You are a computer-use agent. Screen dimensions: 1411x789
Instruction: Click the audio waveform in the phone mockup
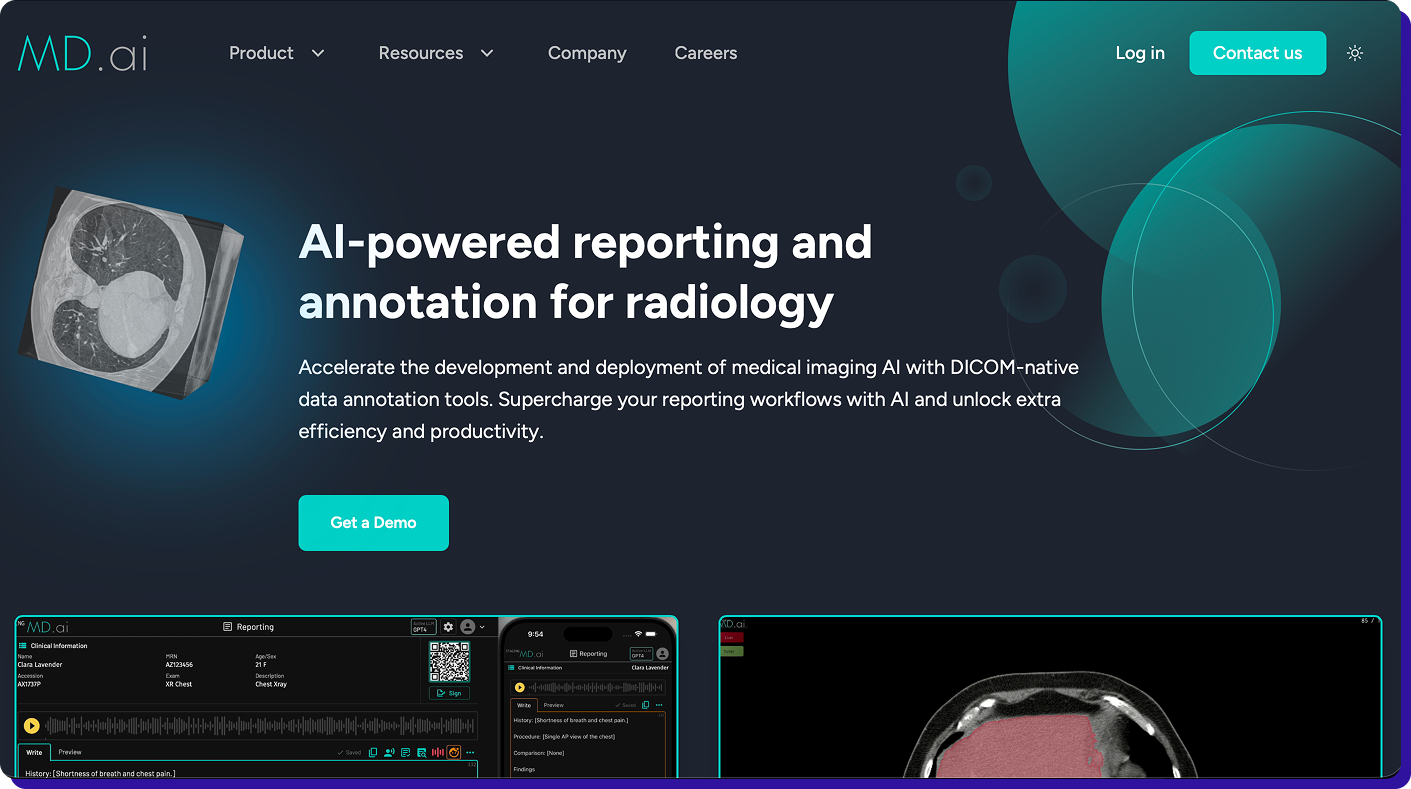pos(596,687)
